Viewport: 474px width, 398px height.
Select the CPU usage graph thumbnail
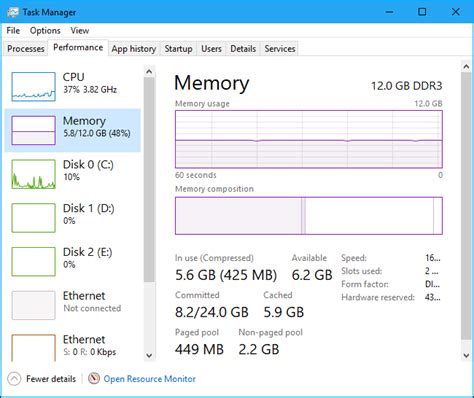pos(33,87)
